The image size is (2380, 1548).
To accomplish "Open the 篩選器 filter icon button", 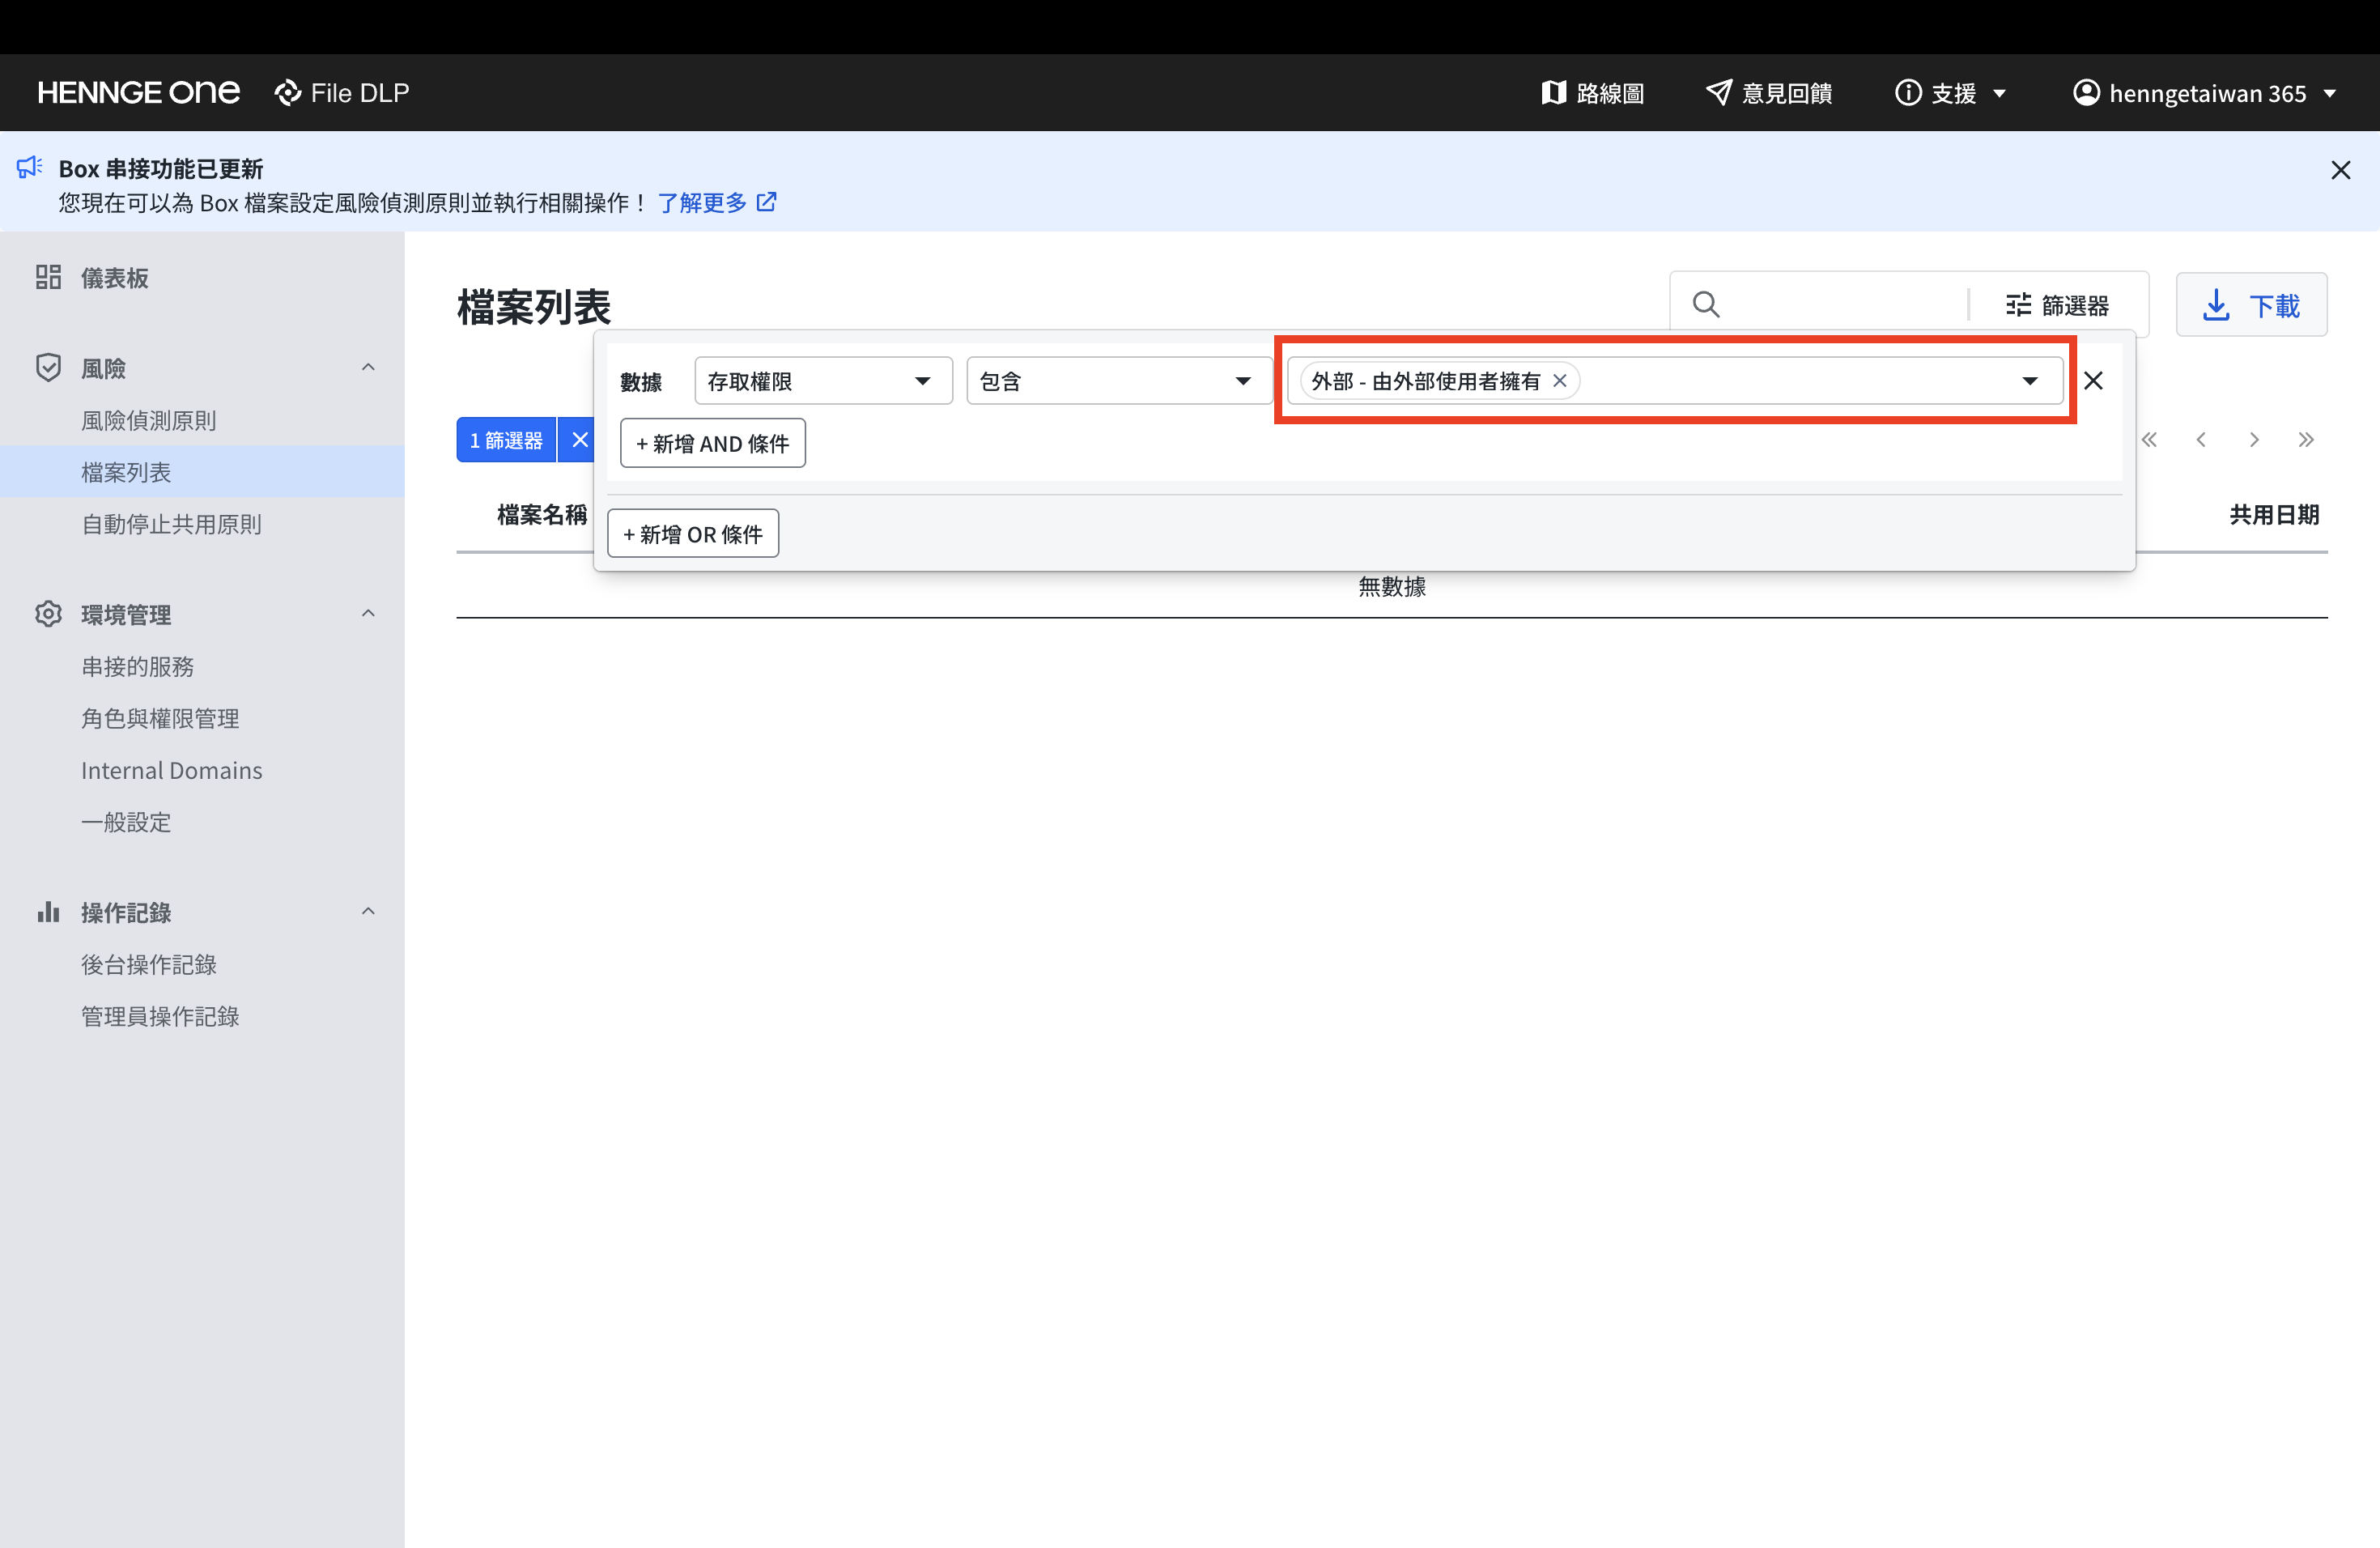I will click(2057, 305).
